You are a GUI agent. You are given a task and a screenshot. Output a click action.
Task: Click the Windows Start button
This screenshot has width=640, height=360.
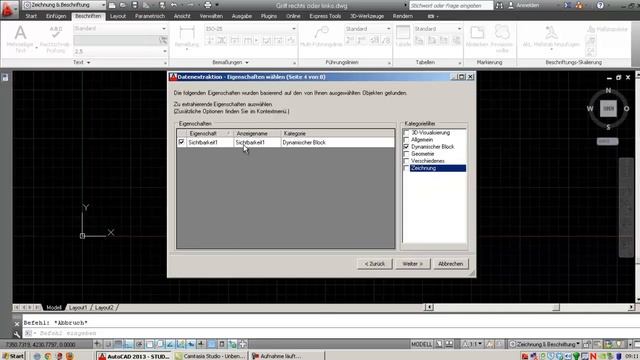tap(12, 356)
